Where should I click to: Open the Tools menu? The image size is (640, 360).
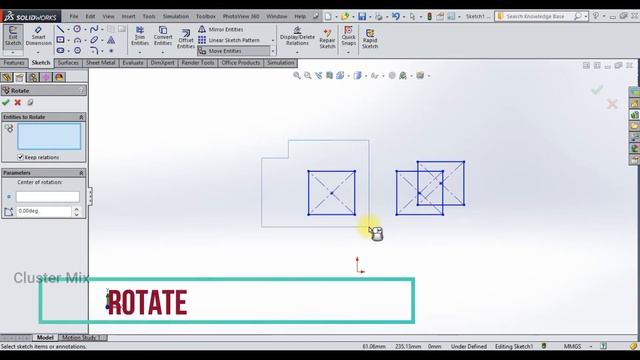tap(149, 16)
